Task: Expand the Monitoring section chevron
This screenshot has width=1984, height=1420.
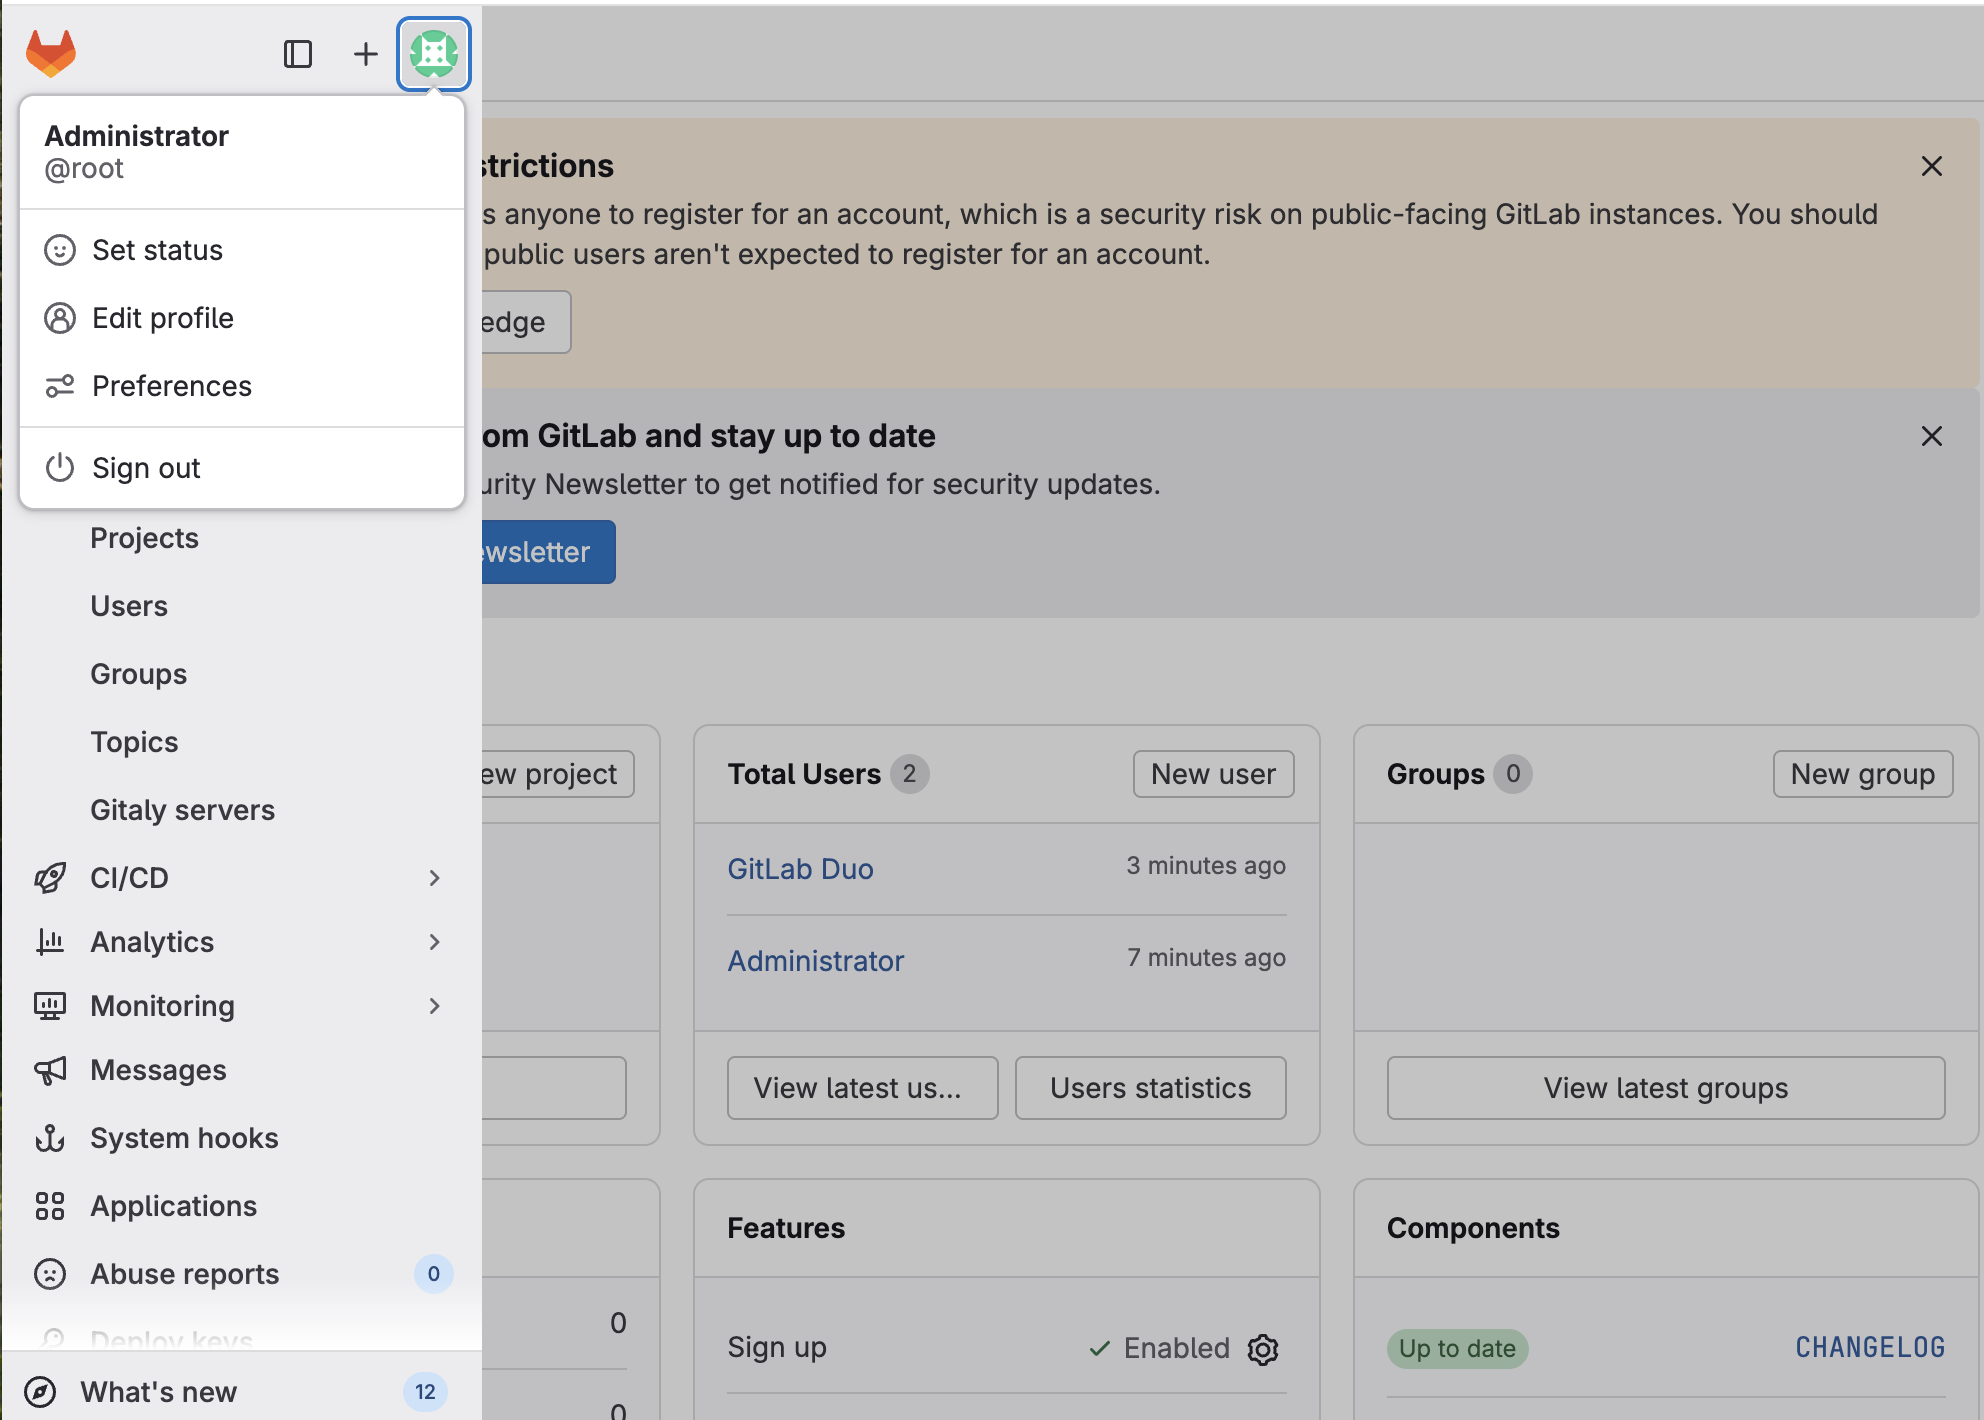Action: click(434, 1006)
